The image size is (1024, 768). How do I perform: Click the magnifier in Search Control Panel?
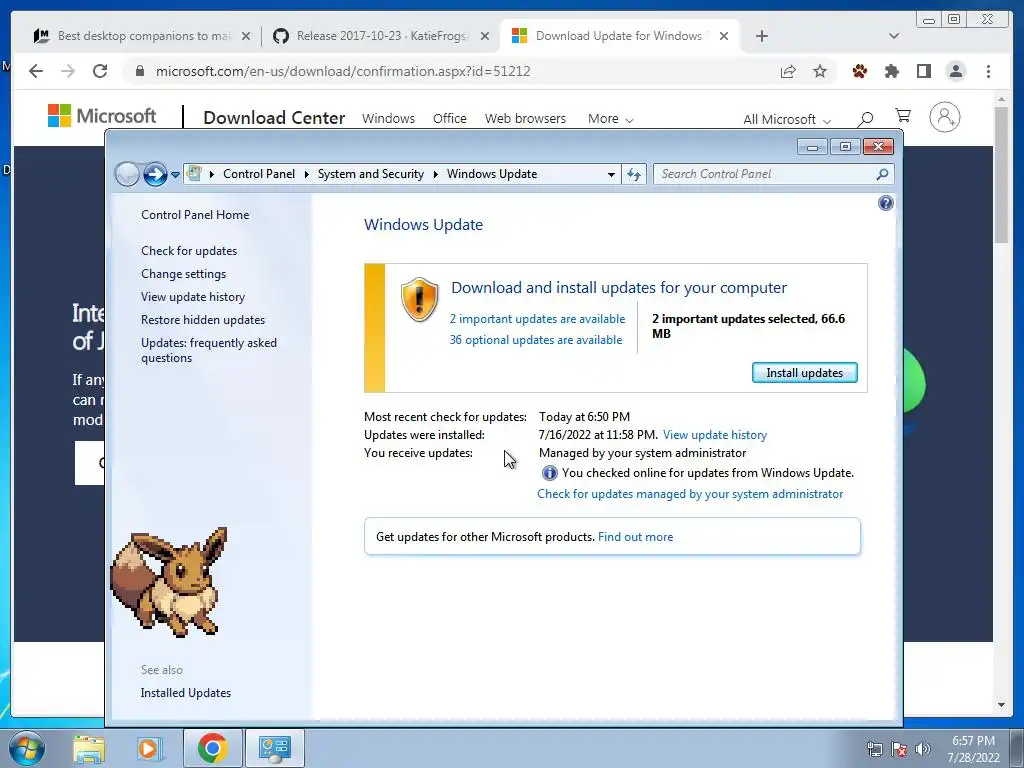[882, 174]
